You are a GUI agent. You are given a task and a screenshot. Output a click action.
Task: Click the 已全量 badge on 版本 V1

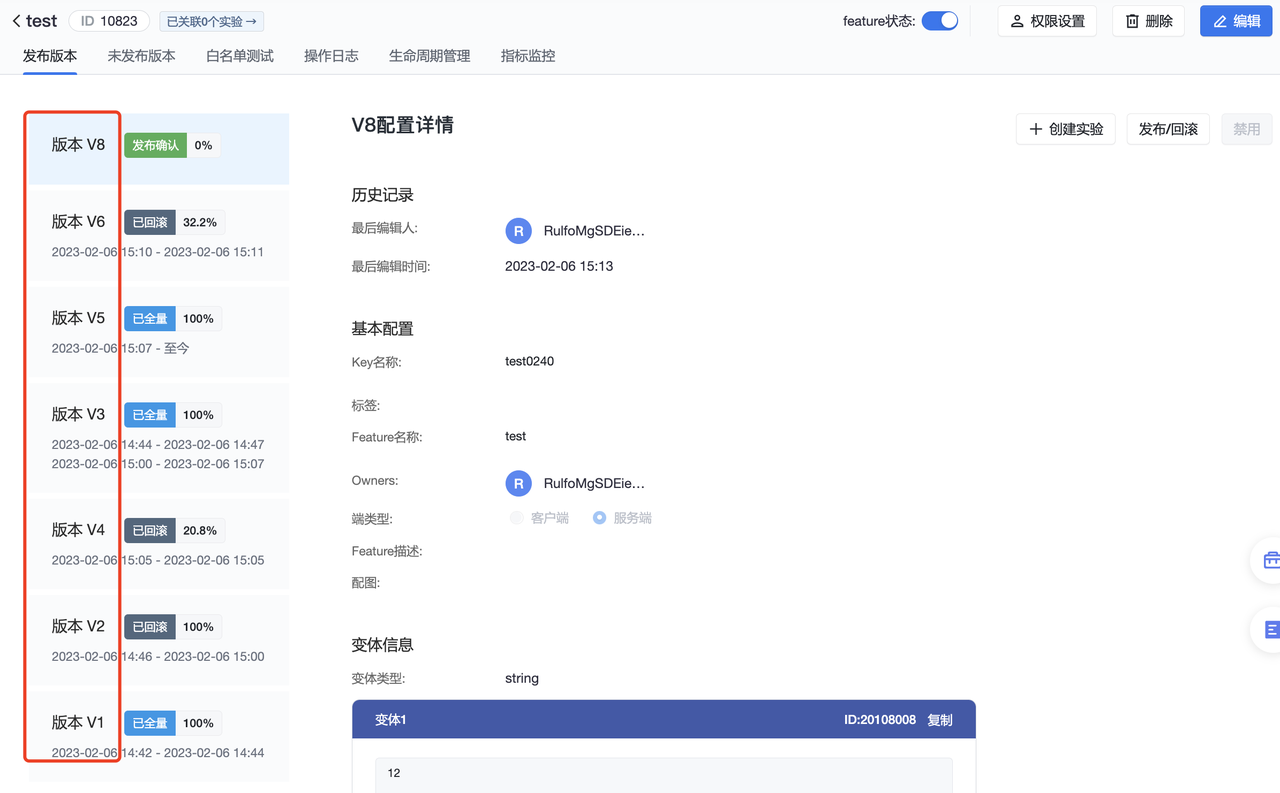pyautogui.click(x=150, y=723)
